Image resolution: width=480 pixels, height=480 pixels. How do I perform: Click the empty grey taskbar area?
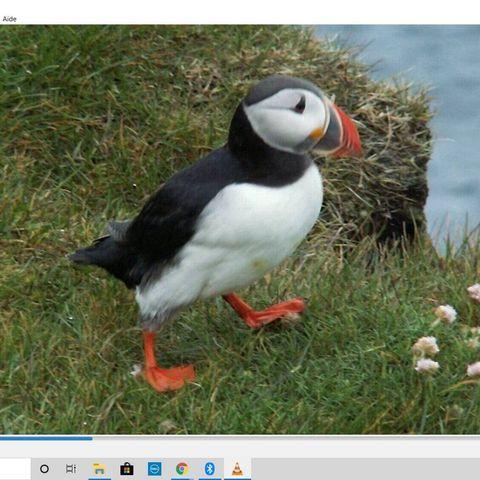366,469
